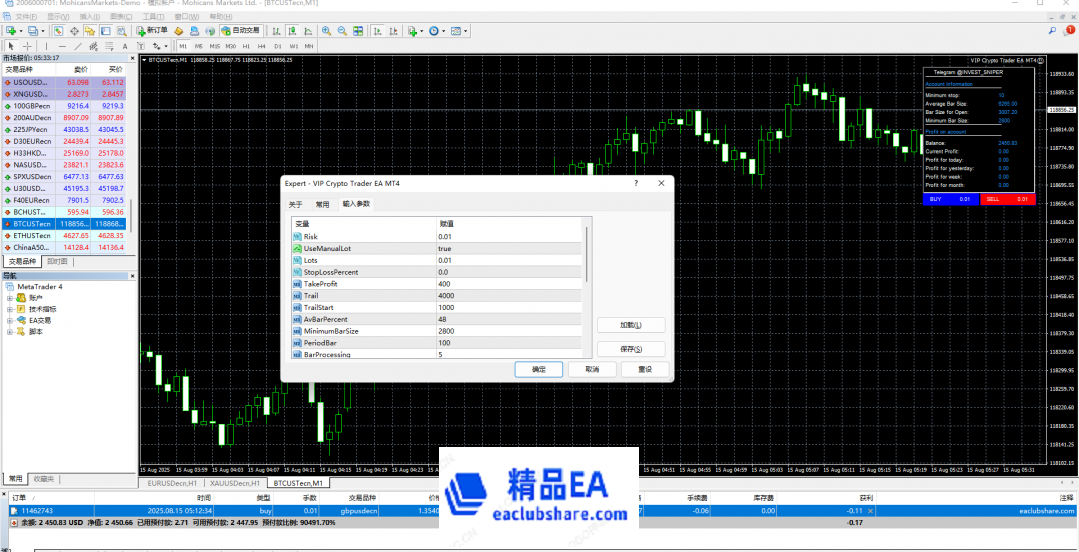
Task: Click the tile windows grid icon
Action: [x=358, y=31]
